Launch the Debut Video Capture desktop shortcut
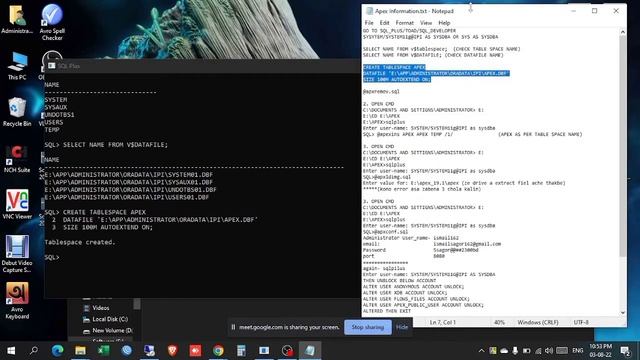Viewport: 640px width, 360px height. pos(17,254)
